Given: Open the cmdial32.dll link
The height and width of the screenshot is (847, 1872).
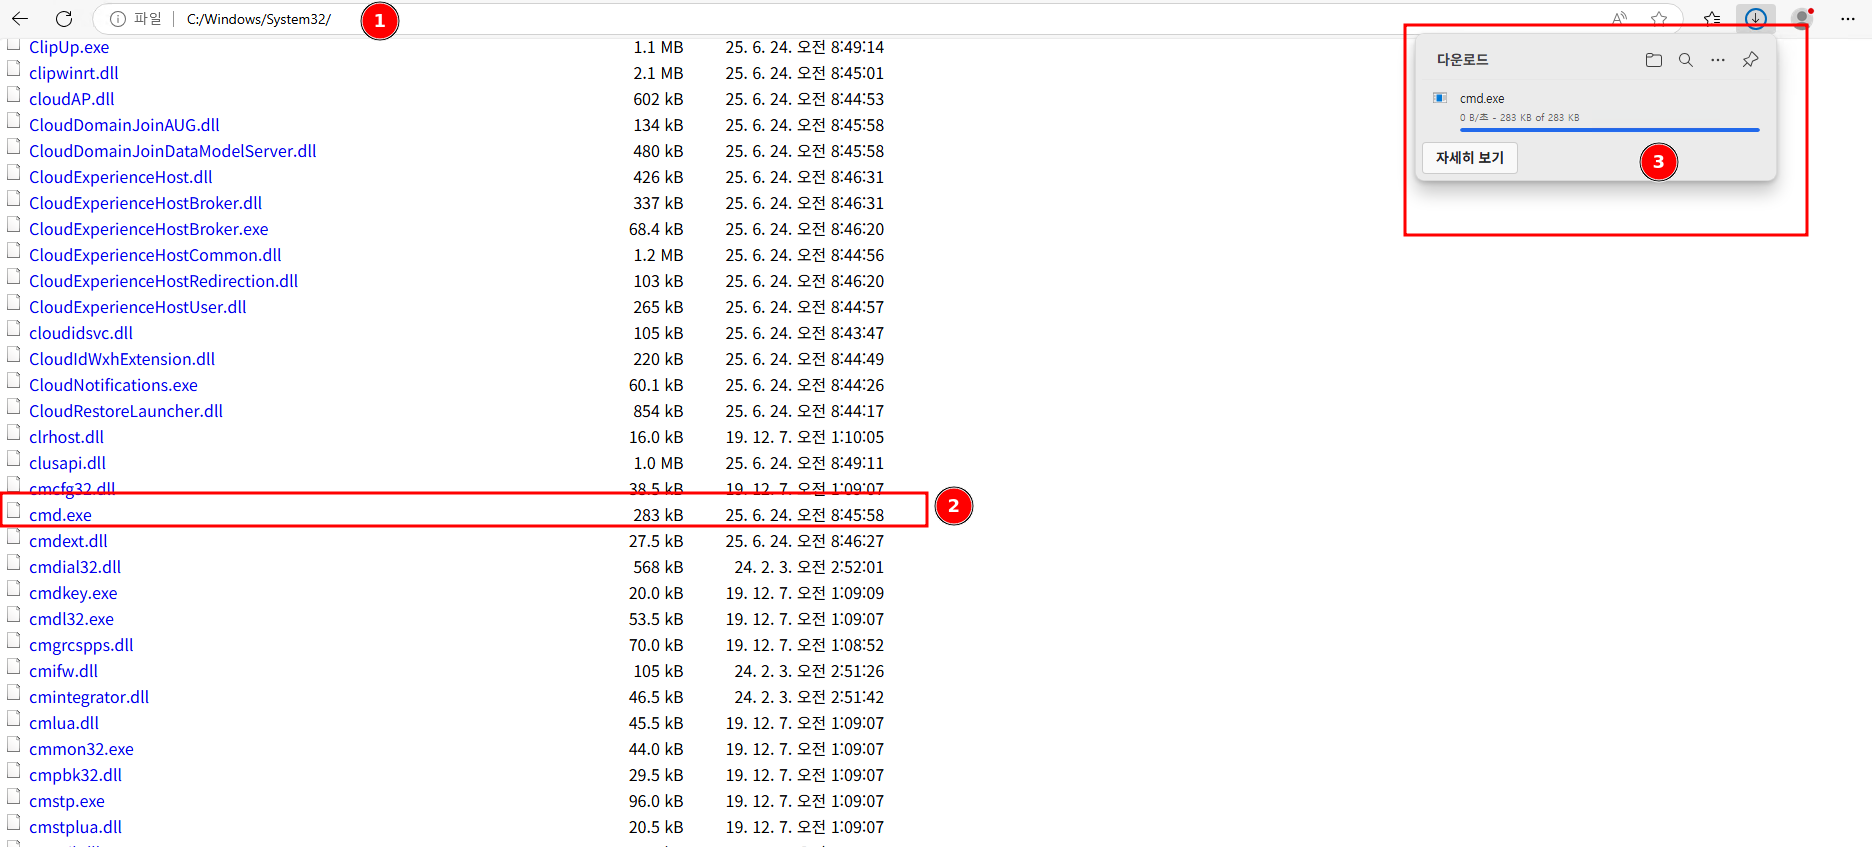Looking at the screenshot, I should click(x=75, y=567).
